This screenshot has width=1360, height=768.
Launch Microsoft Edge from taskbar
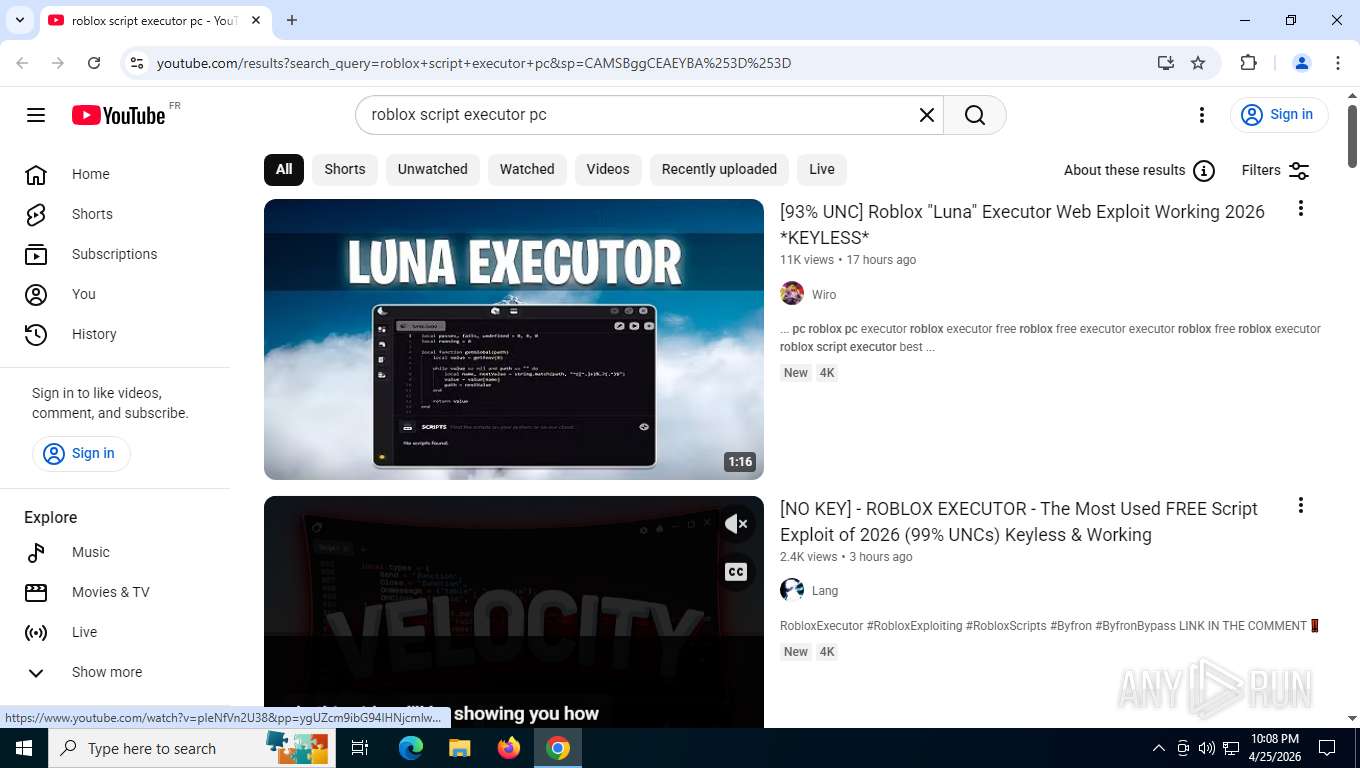click(x=411, y=748)
